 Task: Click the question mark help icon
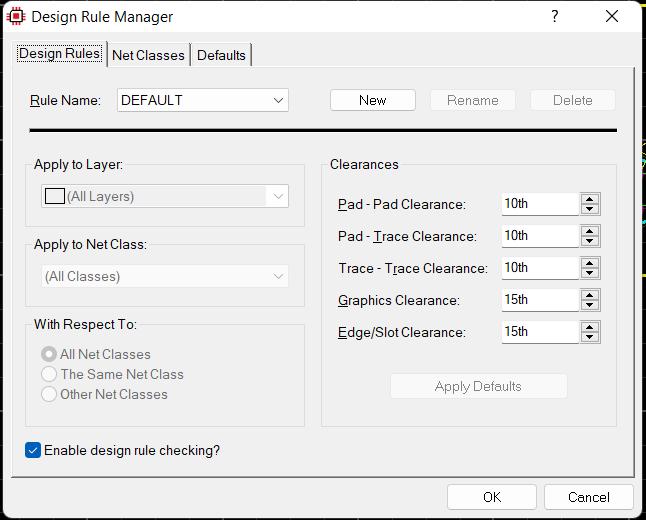point(555,16)
